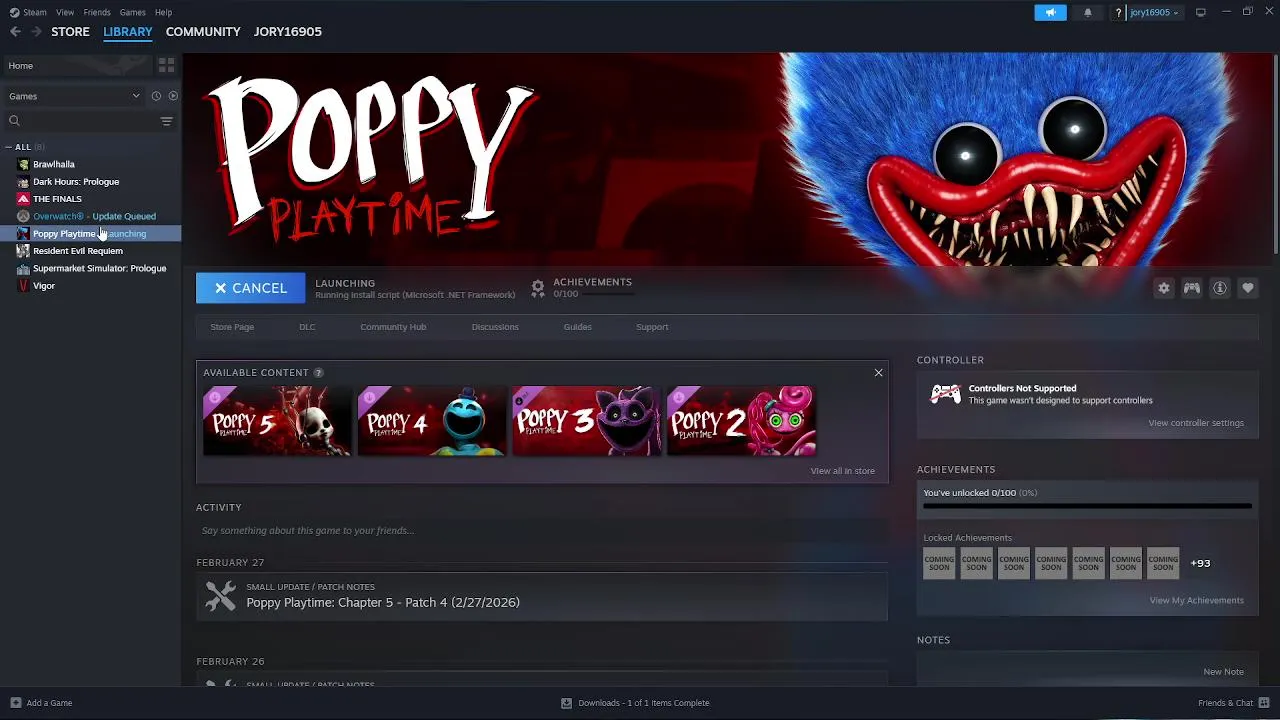Click View all in store
The width and height of the screenshot is (1280, 720).
pyautogui.click(x=842, y=471)
